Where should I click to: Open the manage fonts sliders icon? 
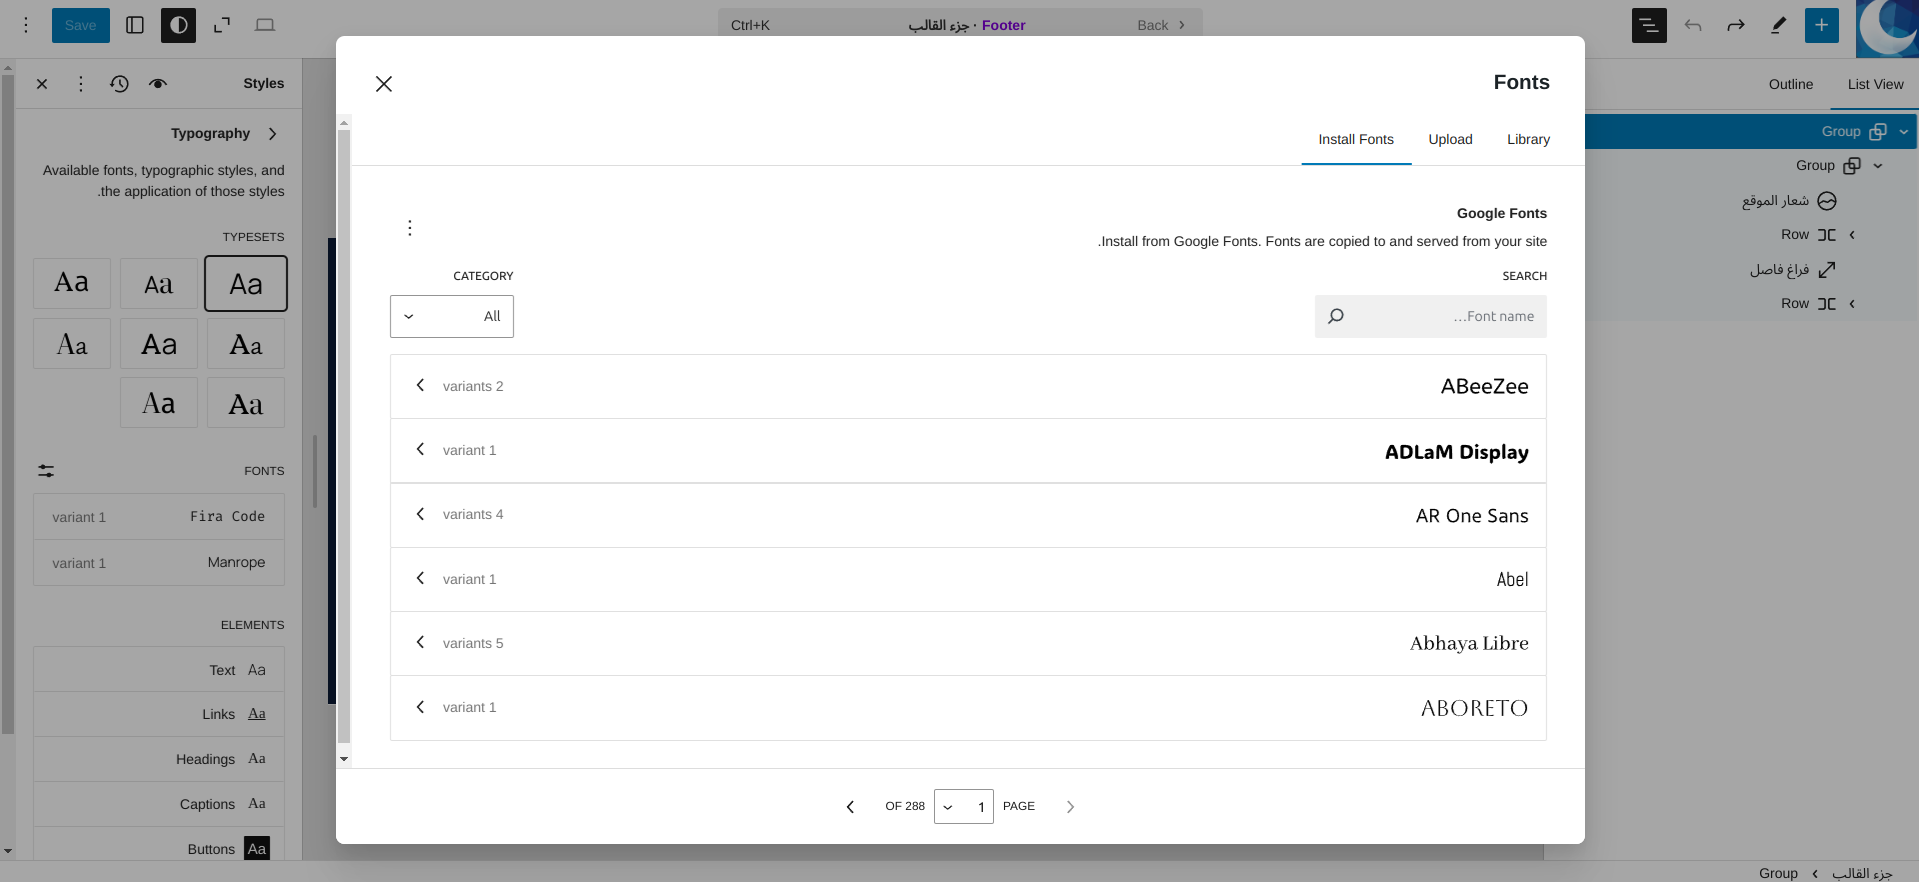(46, 471)
